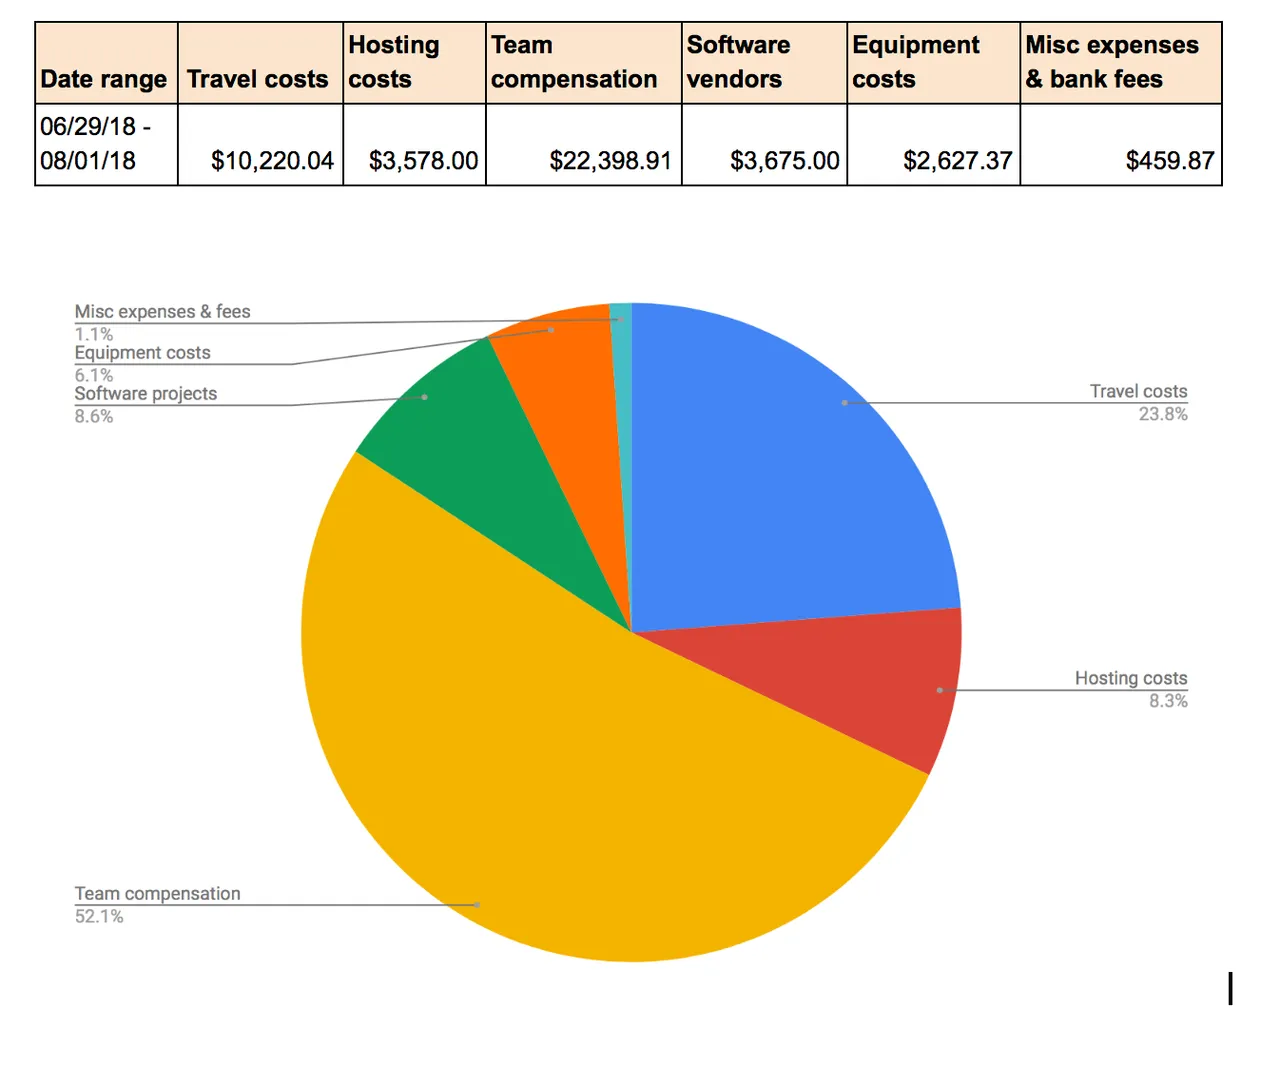
Task: Click the "Equipment costs" chart label
Action: [x=142, y=353]
